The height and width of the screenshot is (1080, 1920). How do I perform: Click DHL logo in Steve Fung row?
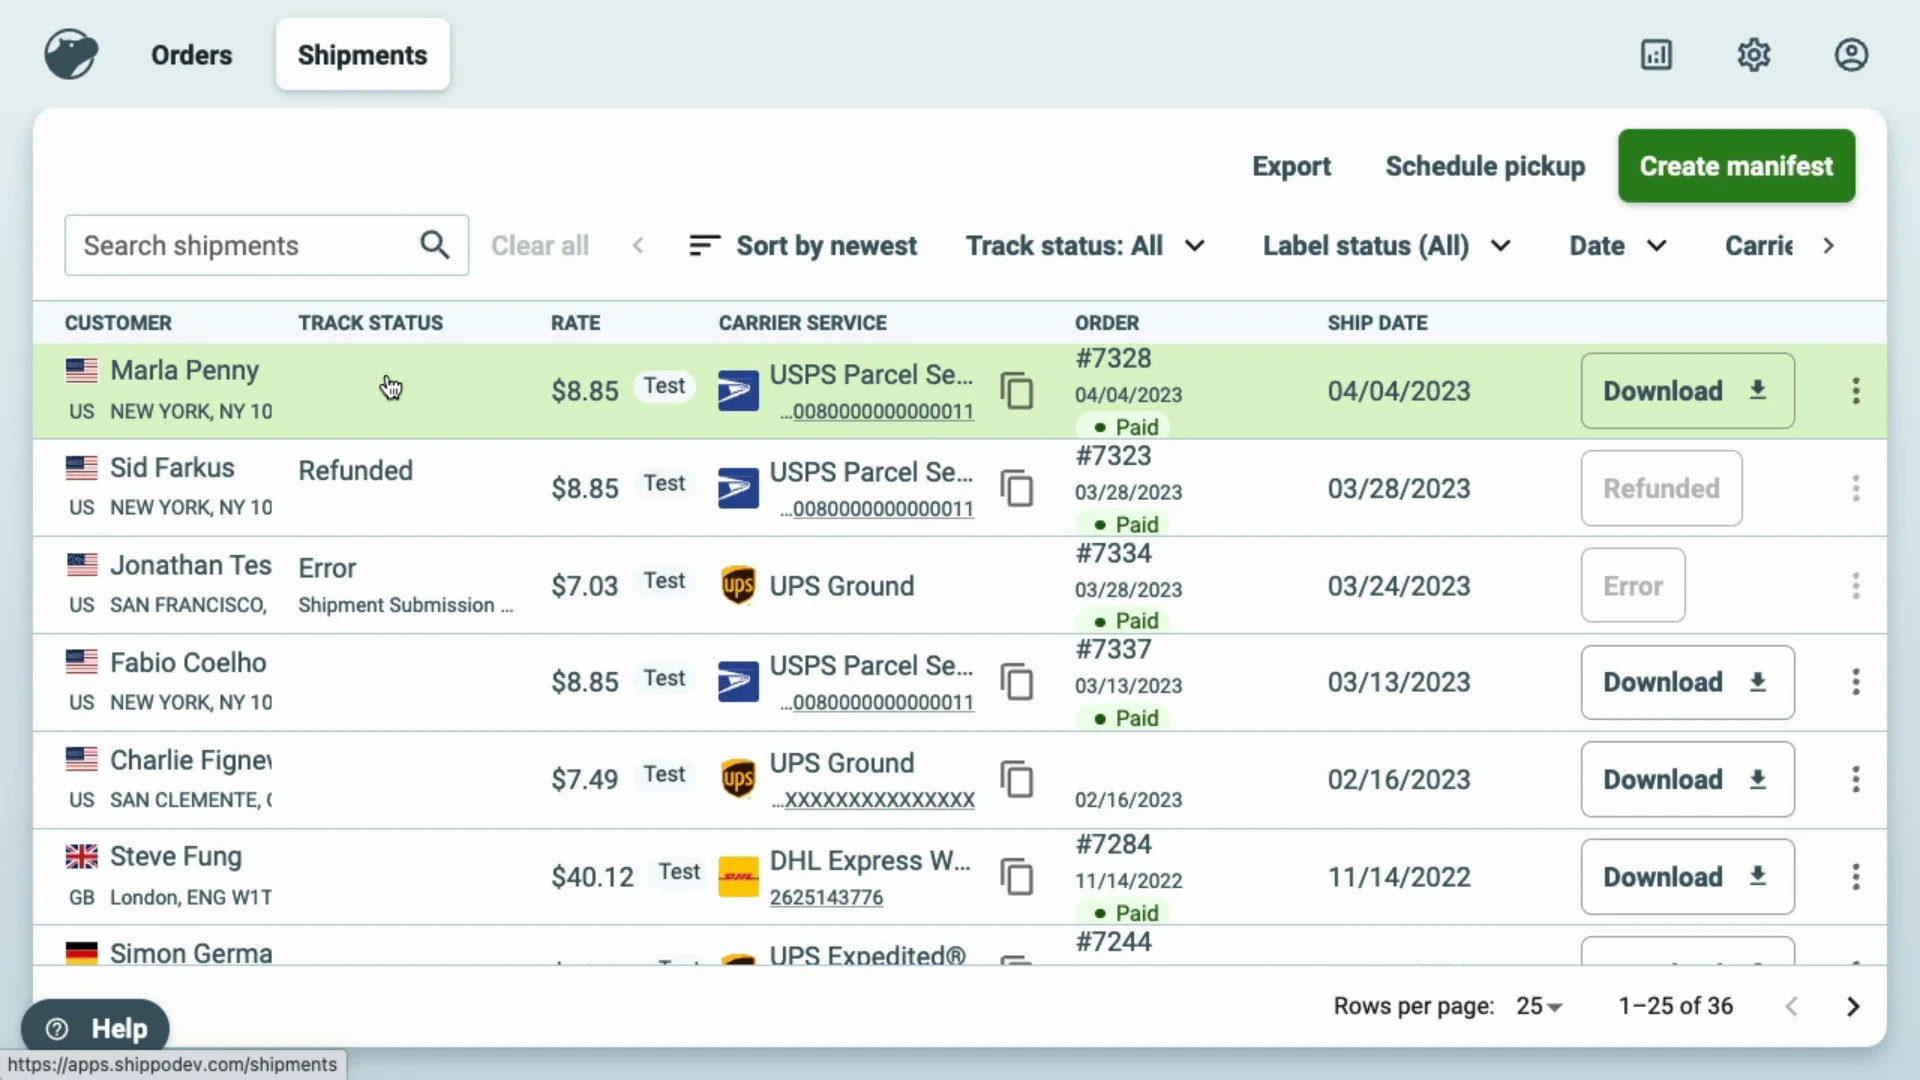(x=738, y=877)
